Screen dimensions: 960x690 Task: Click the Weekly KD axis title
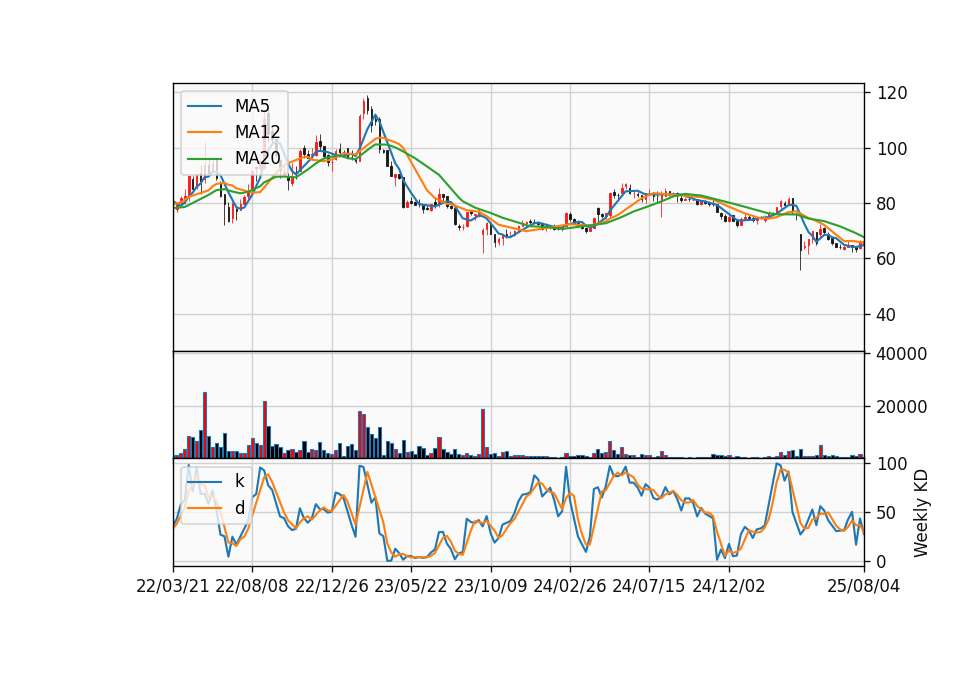click(921, 514)
